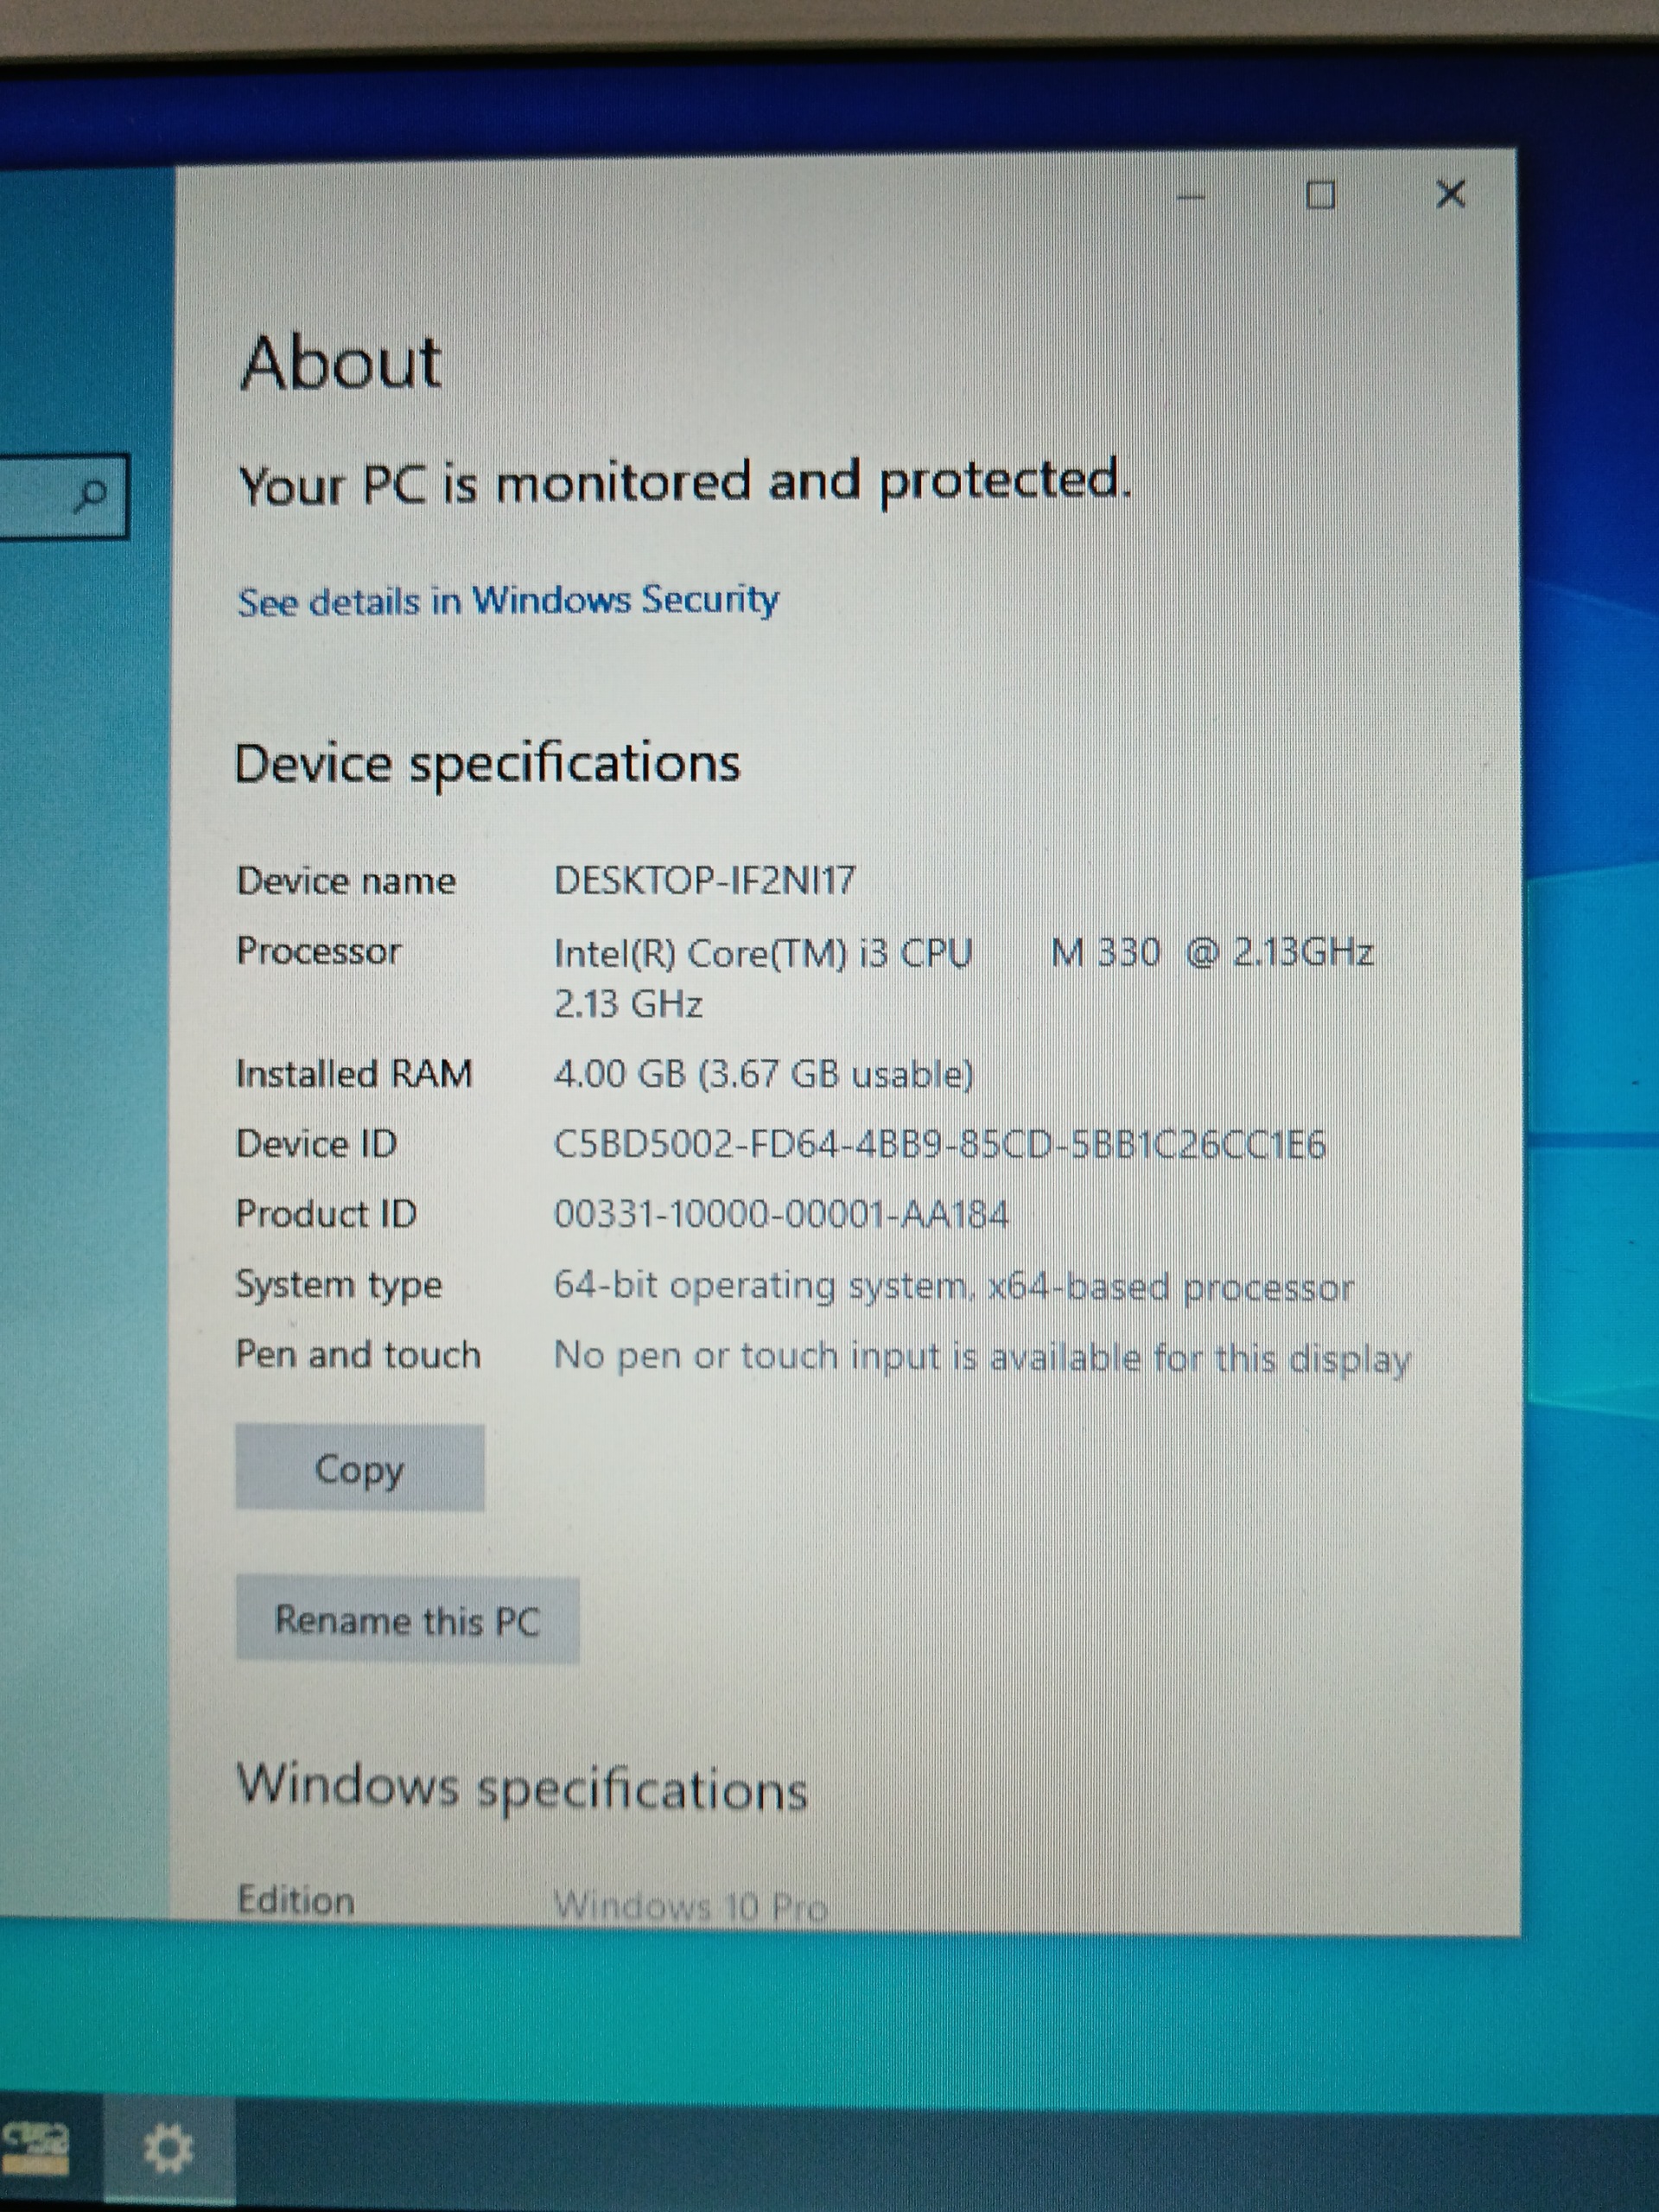Click the Pen and touch label
The image size is (1659, 2212).
(358, 1354)
